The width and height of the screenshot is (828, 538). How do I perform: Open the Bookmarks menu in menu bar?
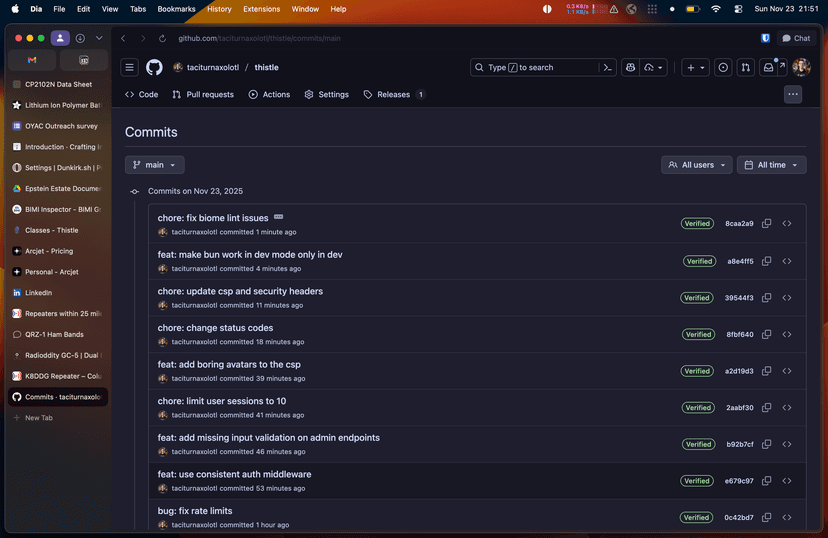tap(176, 9)
